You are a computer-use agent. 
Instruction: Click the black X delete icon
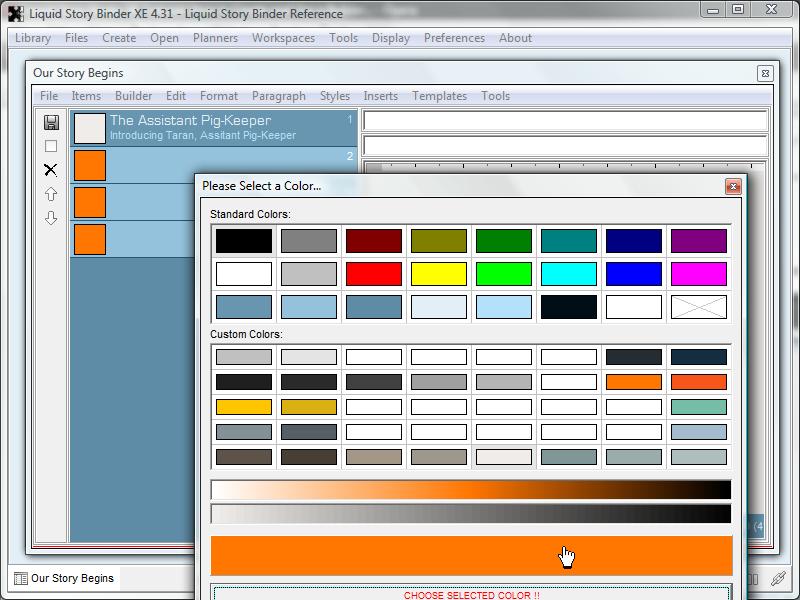pyautogui.click(x=51, y=170)
